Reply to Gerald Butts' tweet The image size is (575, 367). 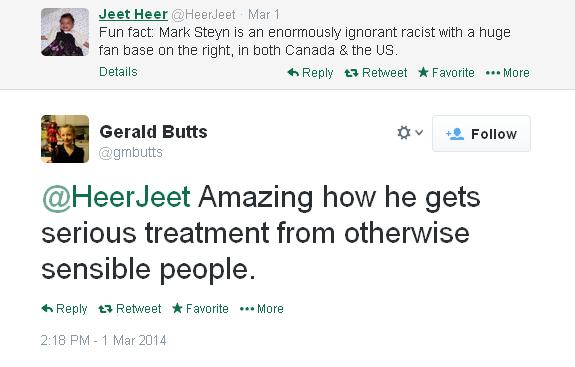pos(64,309)
